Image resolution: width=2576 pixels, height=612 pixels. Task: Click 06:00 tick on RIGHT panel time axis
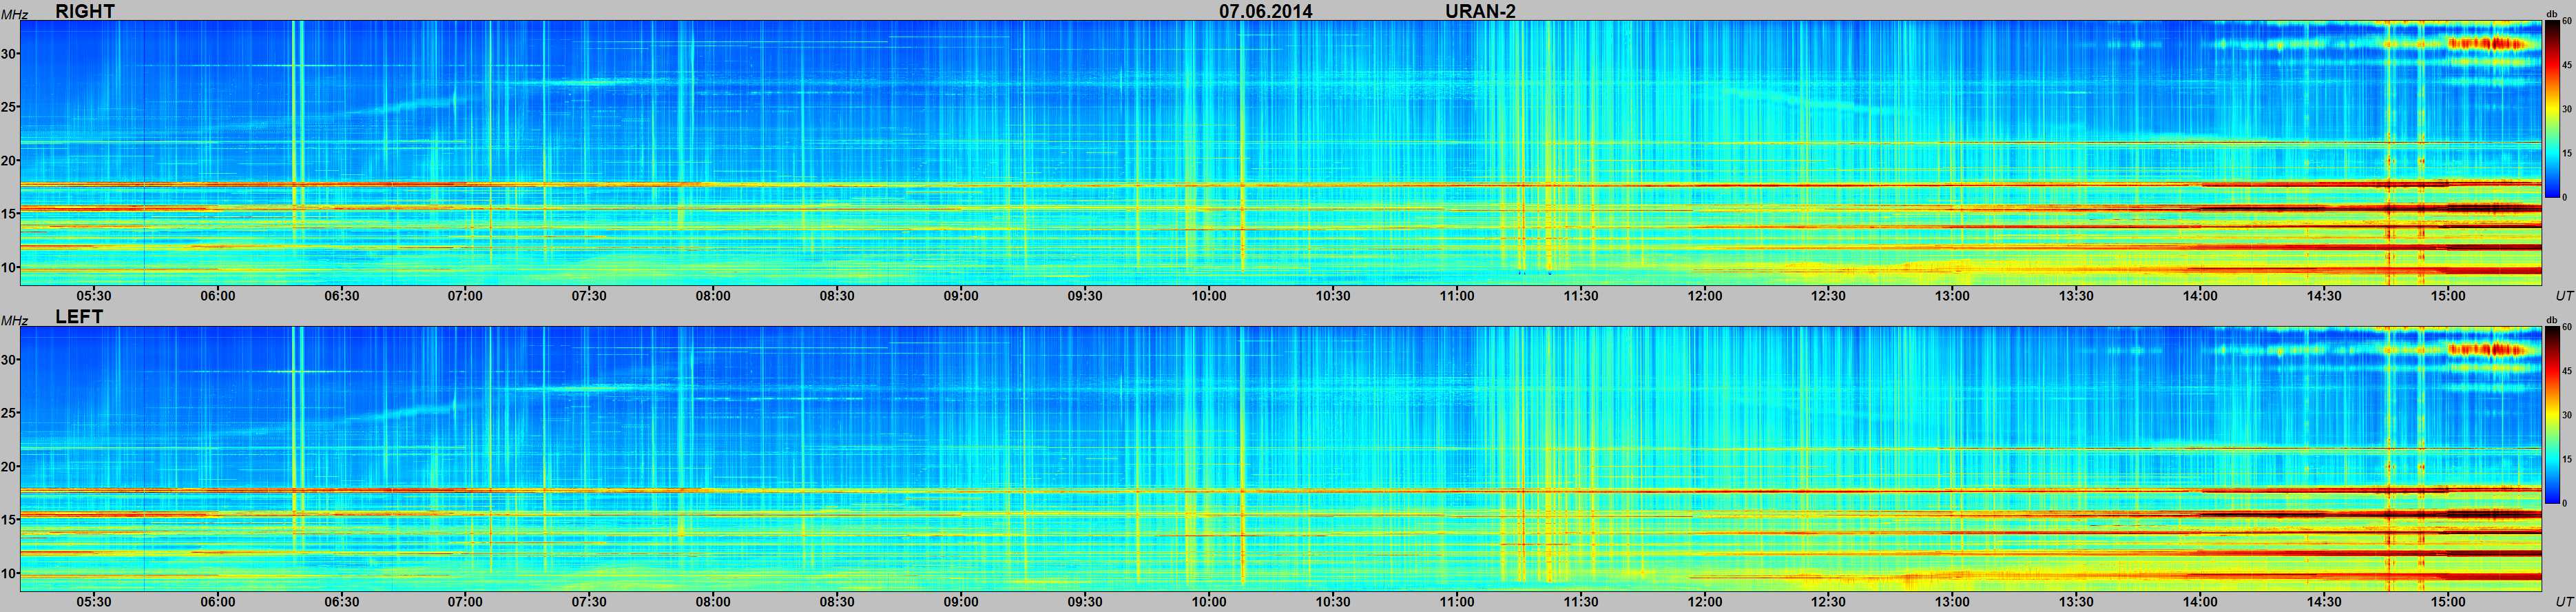click(x=218, y=296)
